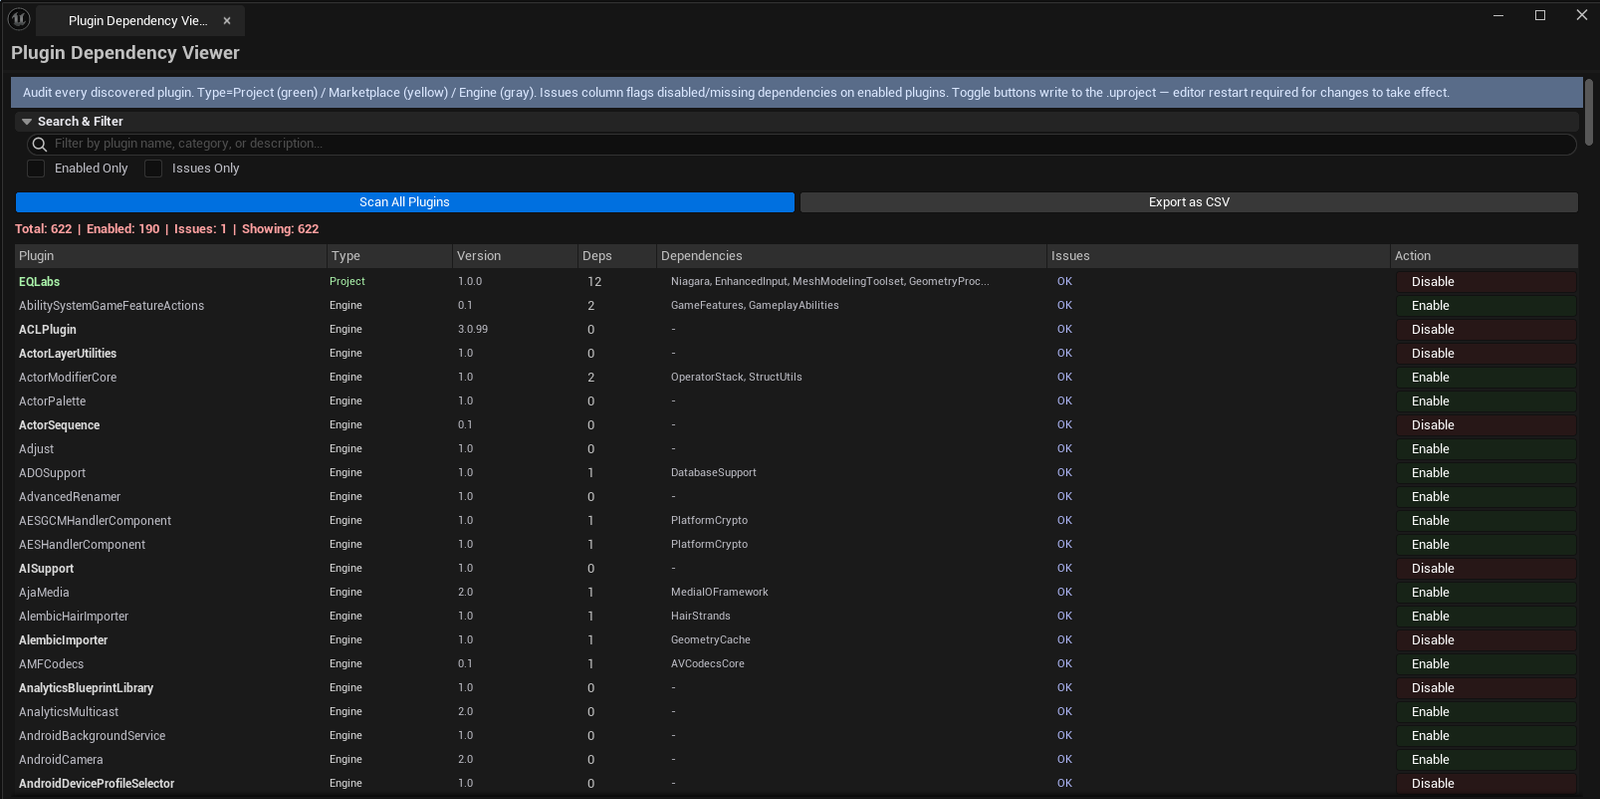Disable the ActorSequence plugin
This screenshot has width=1600, height=799.
(1486, 425)
